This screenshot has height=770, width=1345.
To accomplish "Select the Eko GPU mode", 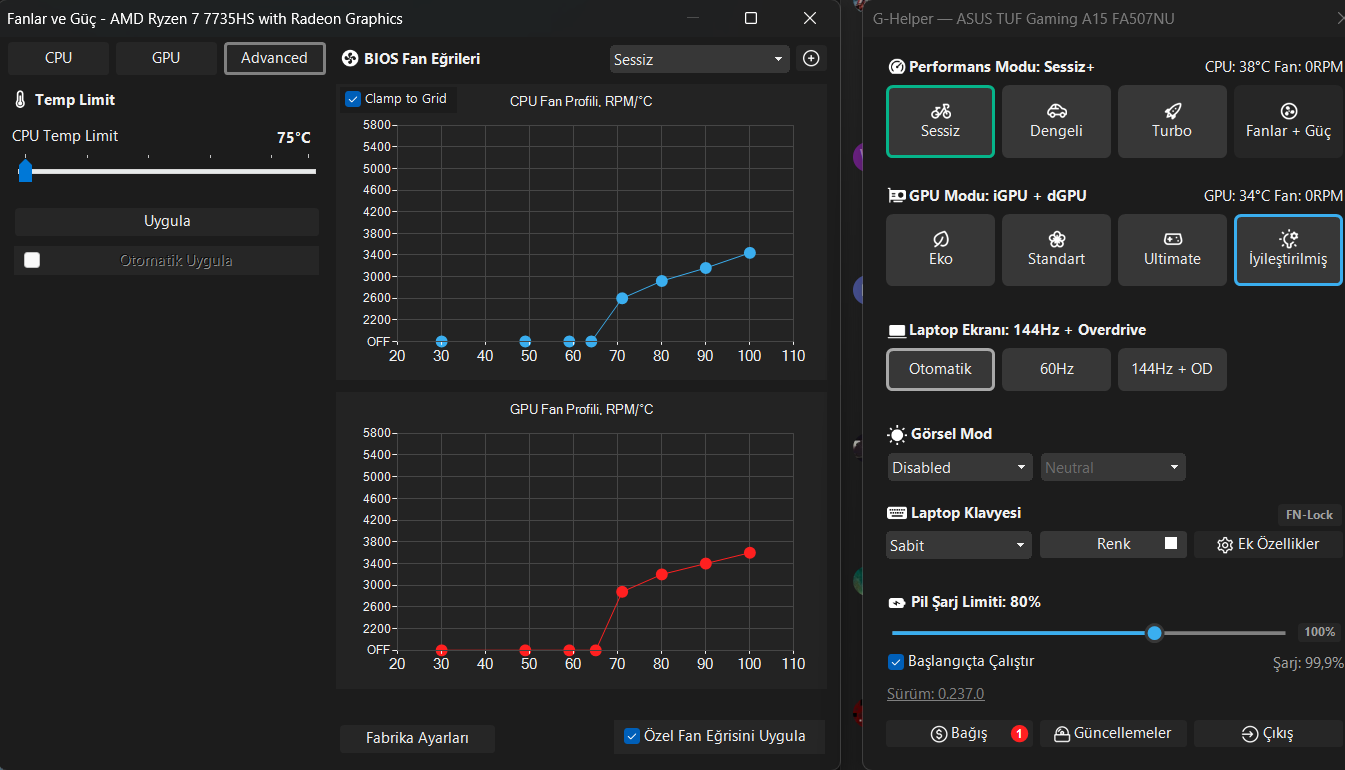I will (x=940, y=249).
